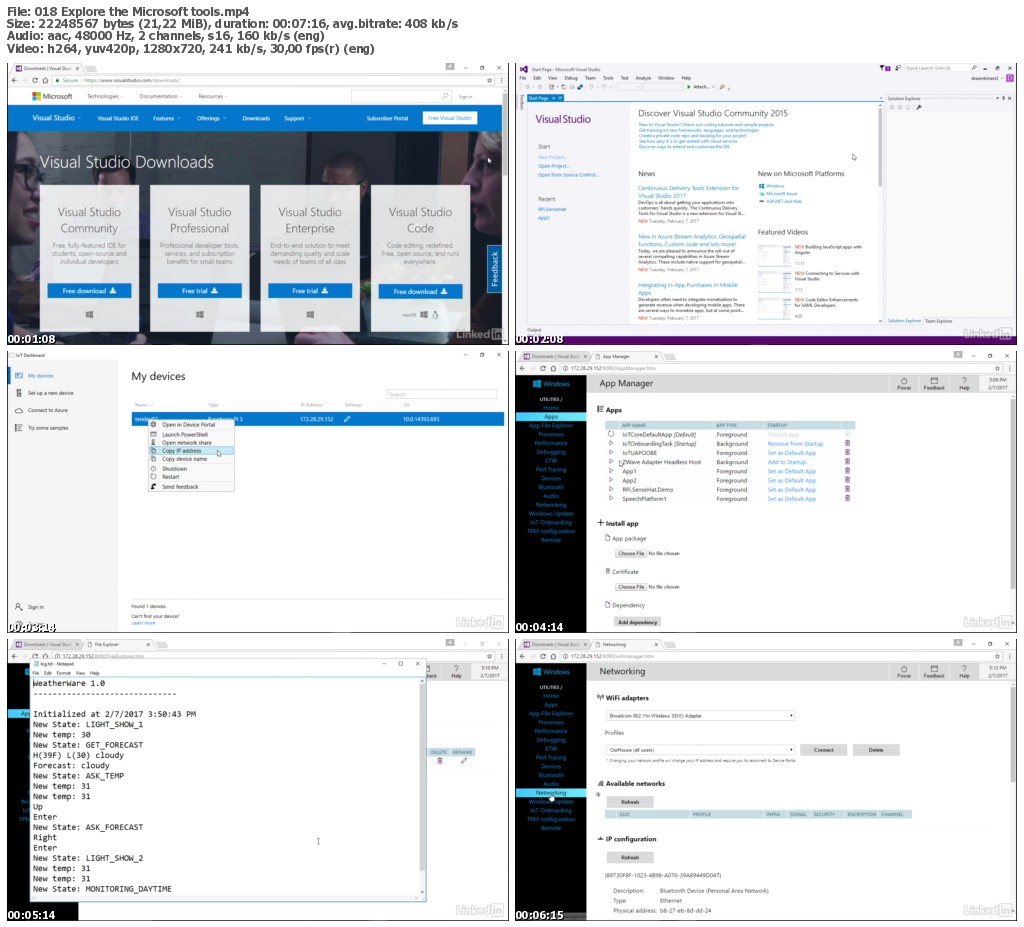Open Format menu in log.txt Notepad

pyautogui.click(x=63, y=672)
